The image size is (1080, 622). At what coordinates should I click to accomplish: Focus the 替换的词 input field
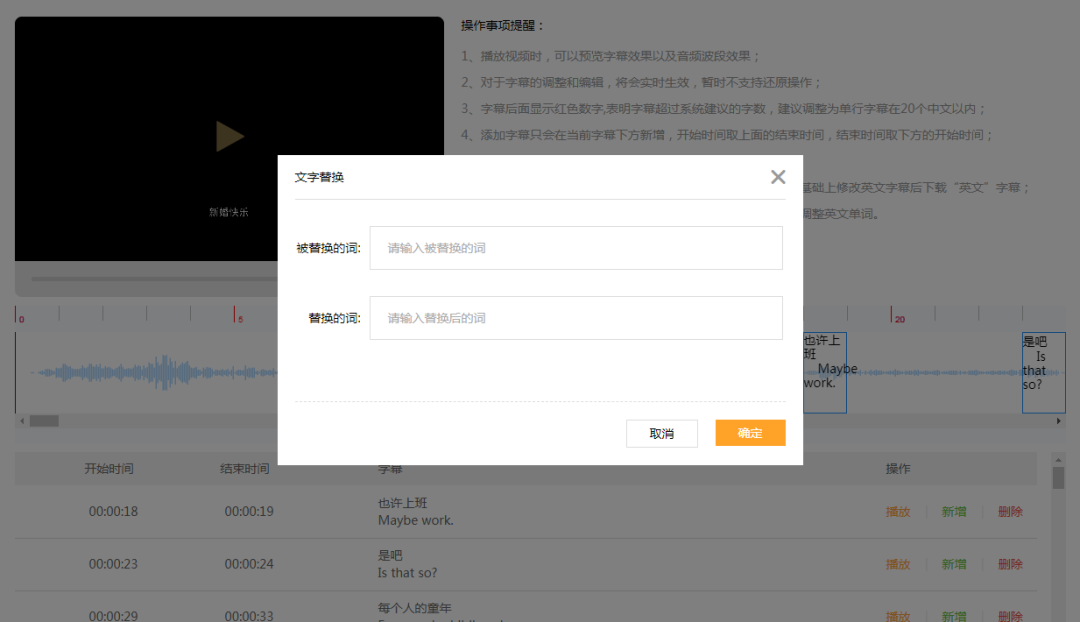point(576,318)
